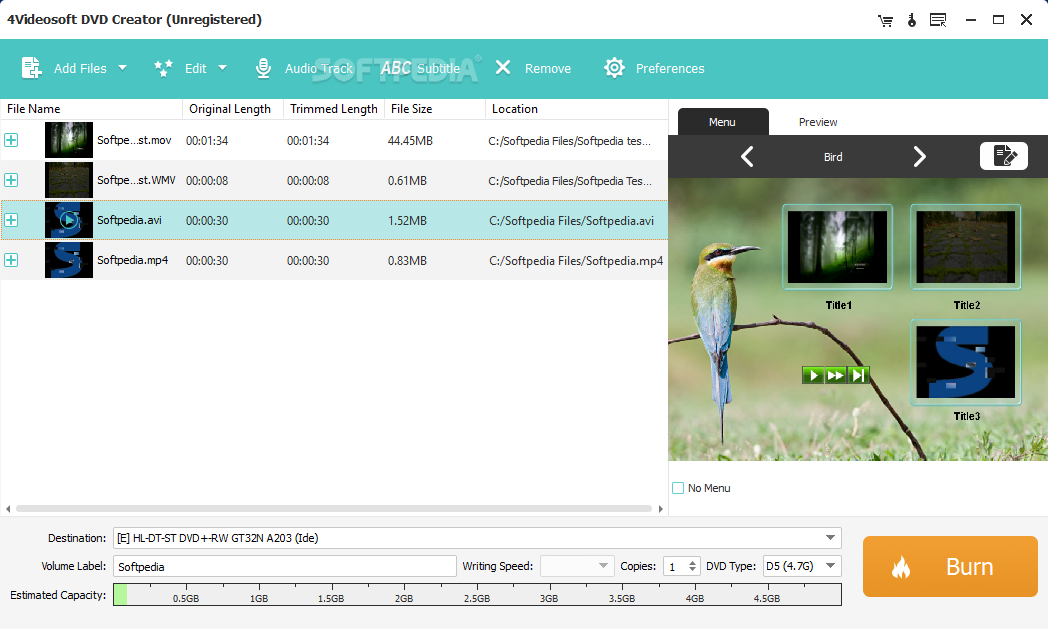Open the Preferences label in the toolbar
Viewport: 1048px width, 629px height.
670,68
